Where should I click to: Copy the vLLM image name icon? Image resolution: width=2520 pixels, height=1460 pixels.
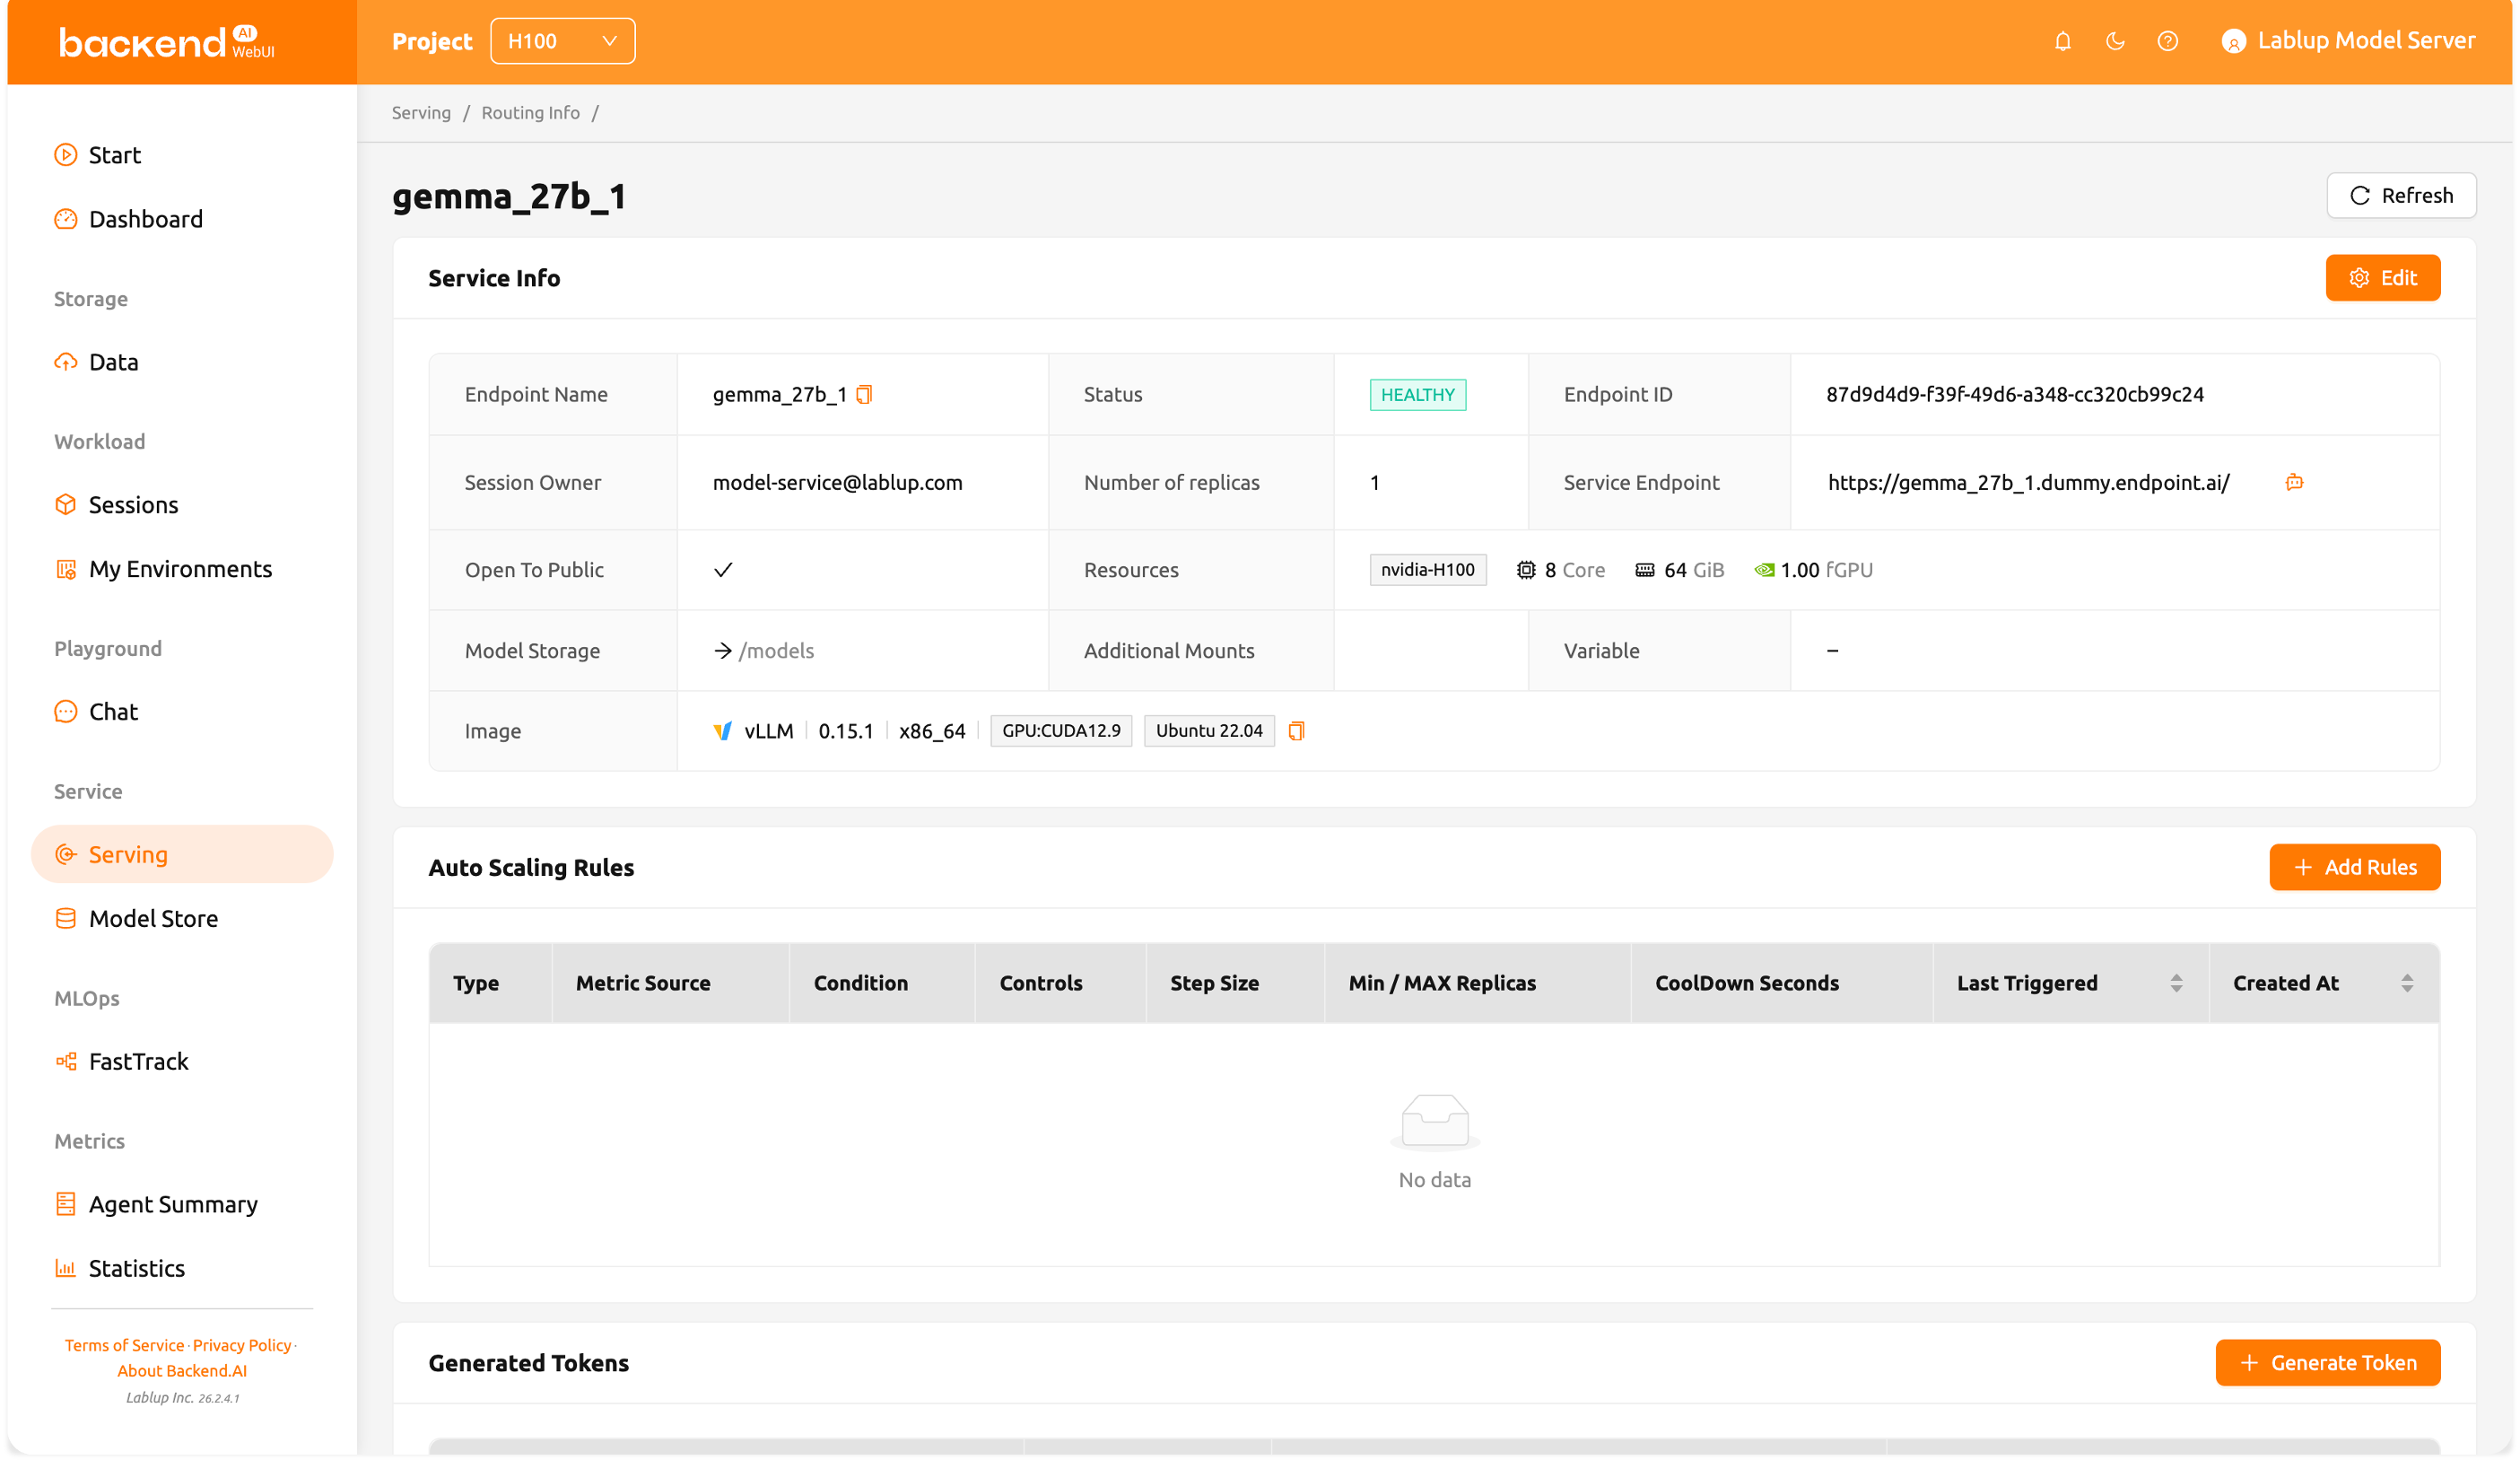click(1296, 731)
